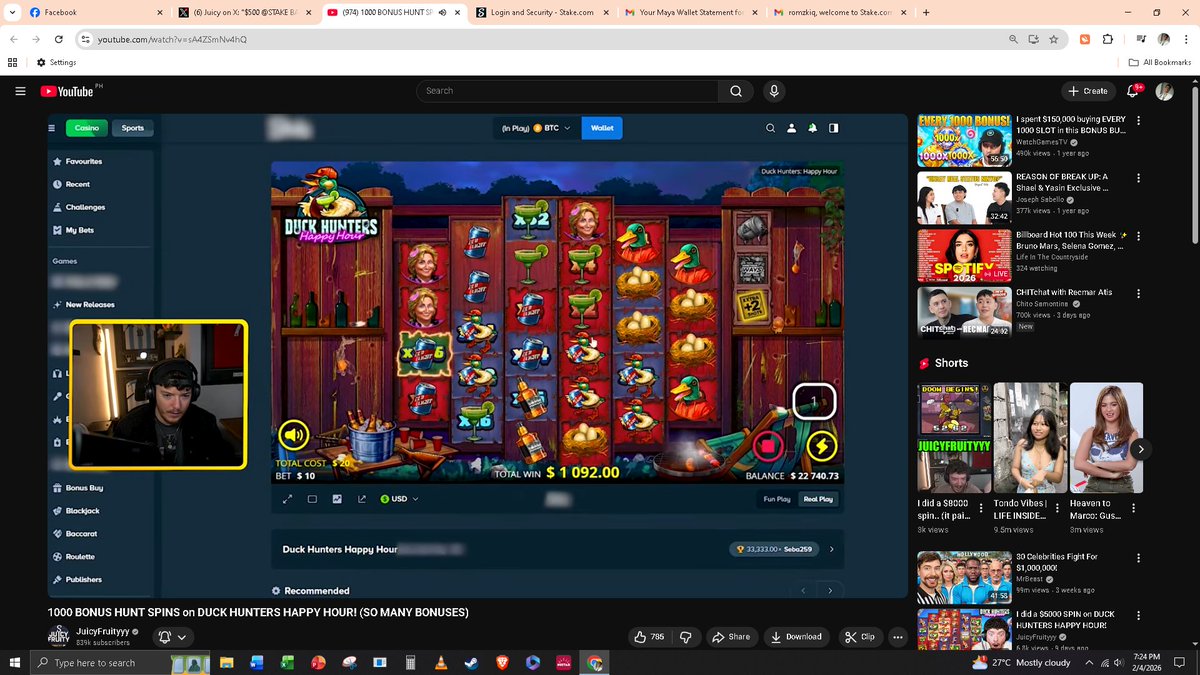Open YouTube account avatar menu
Image resolution: width=1200 pixels, height=675 pixels.
[1165, 91]
